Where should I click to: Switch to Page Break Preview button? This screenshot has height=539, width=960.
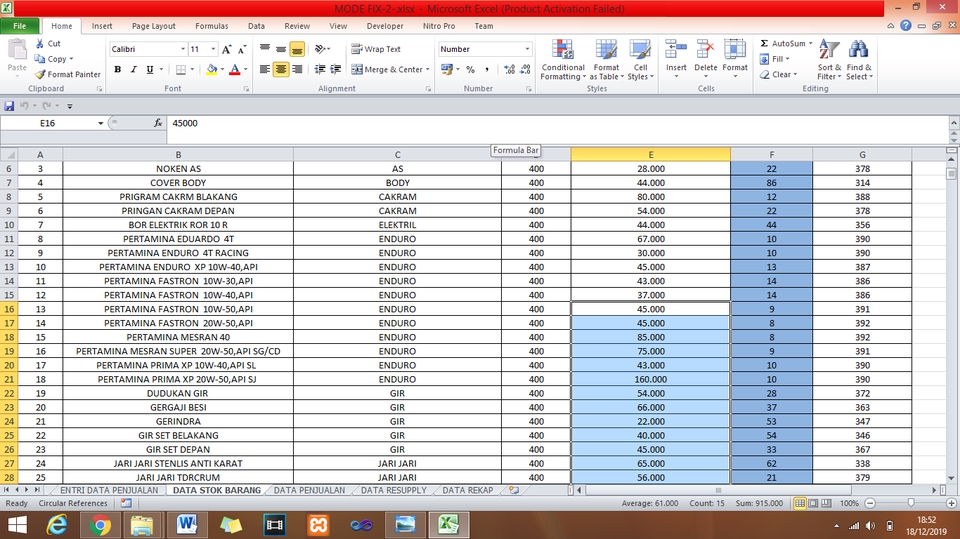click(x=827, y=503)
